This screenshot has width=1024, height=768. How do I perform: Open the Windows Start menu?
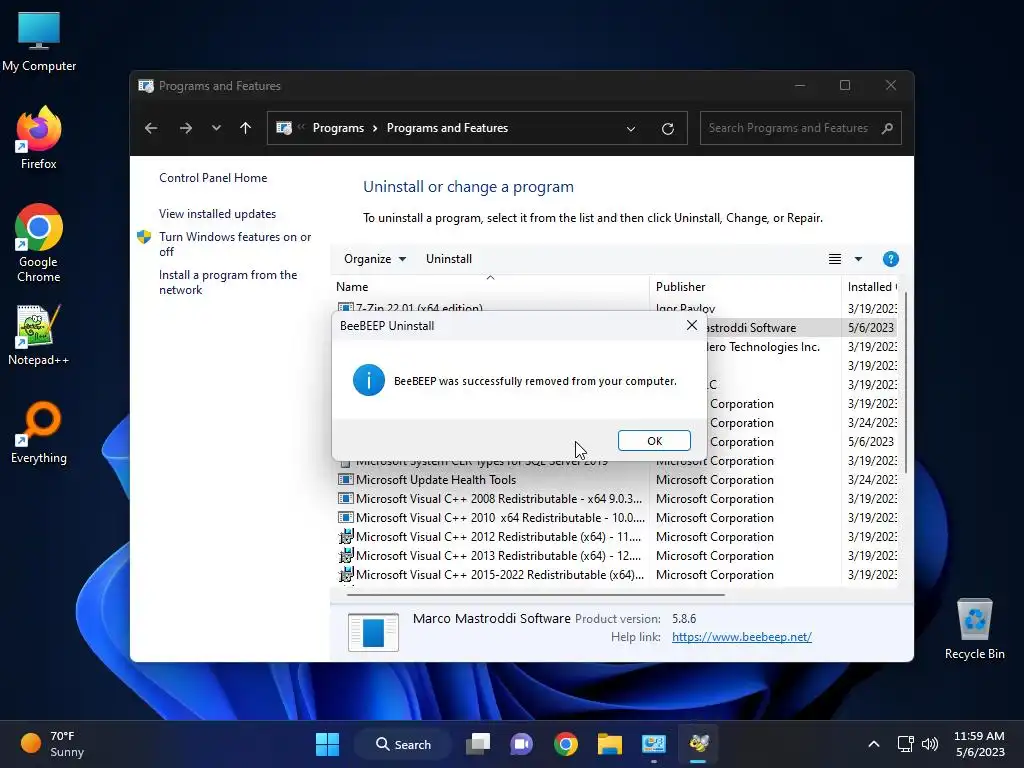[x=327, y=744]
